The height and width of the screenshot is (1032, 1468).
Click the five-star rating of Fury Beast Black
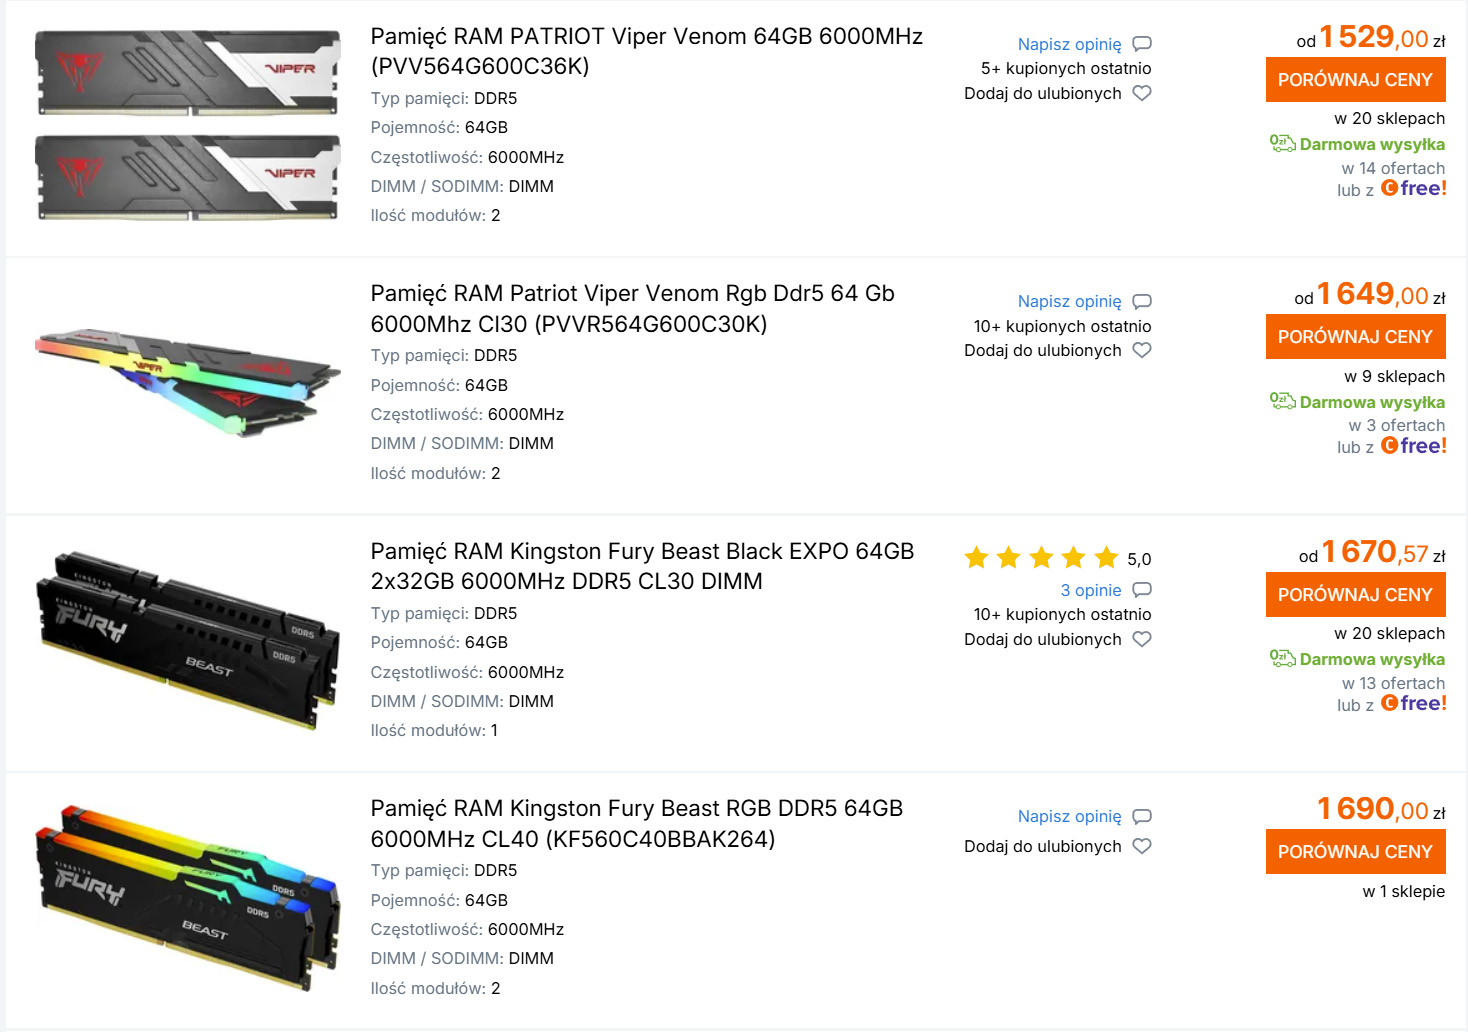[x=1041, y=558]
